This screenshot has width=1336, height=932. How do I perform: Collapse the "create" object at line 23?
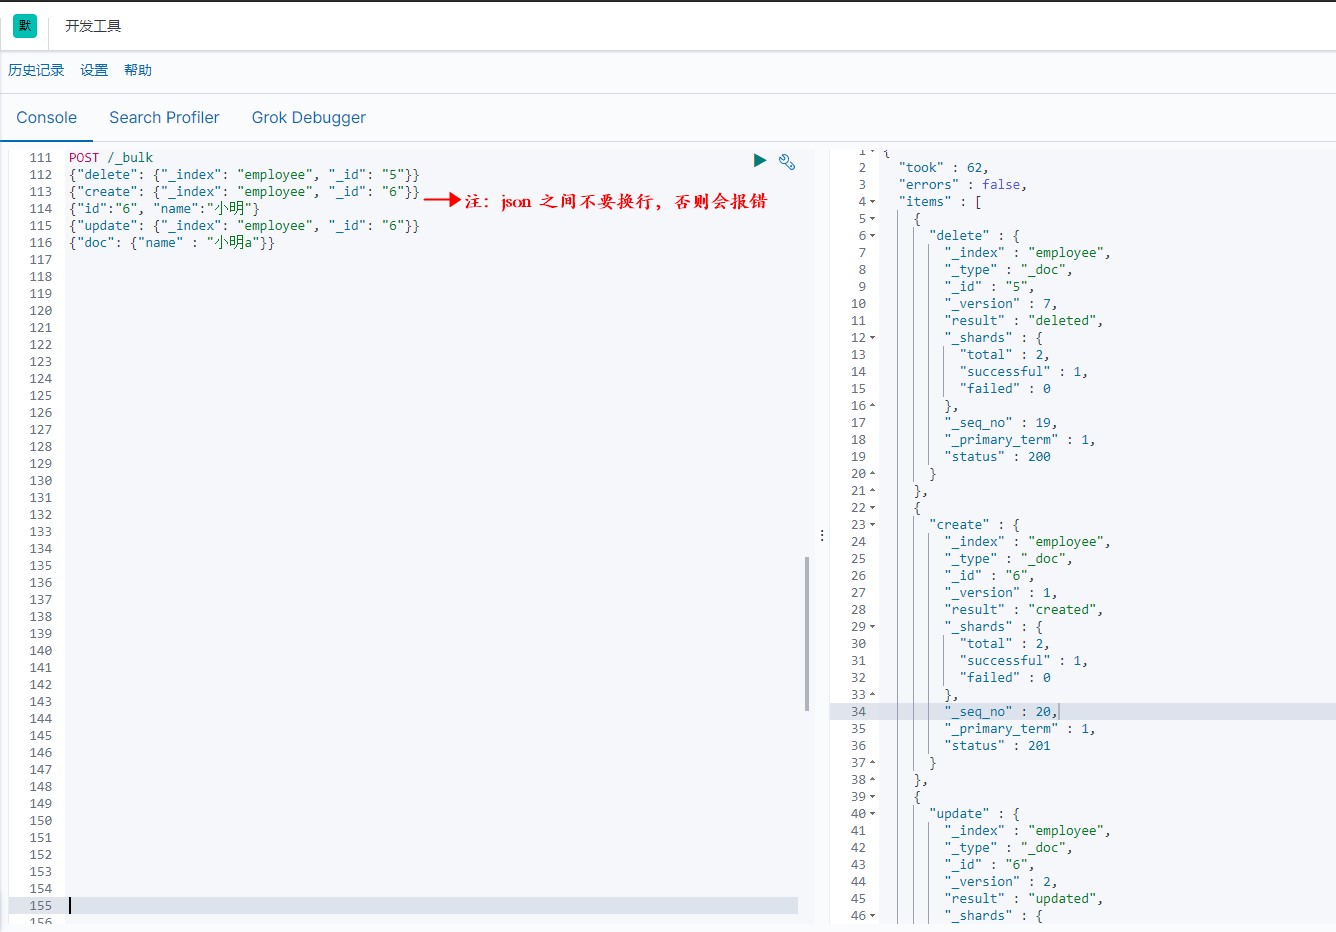[872, 525]
